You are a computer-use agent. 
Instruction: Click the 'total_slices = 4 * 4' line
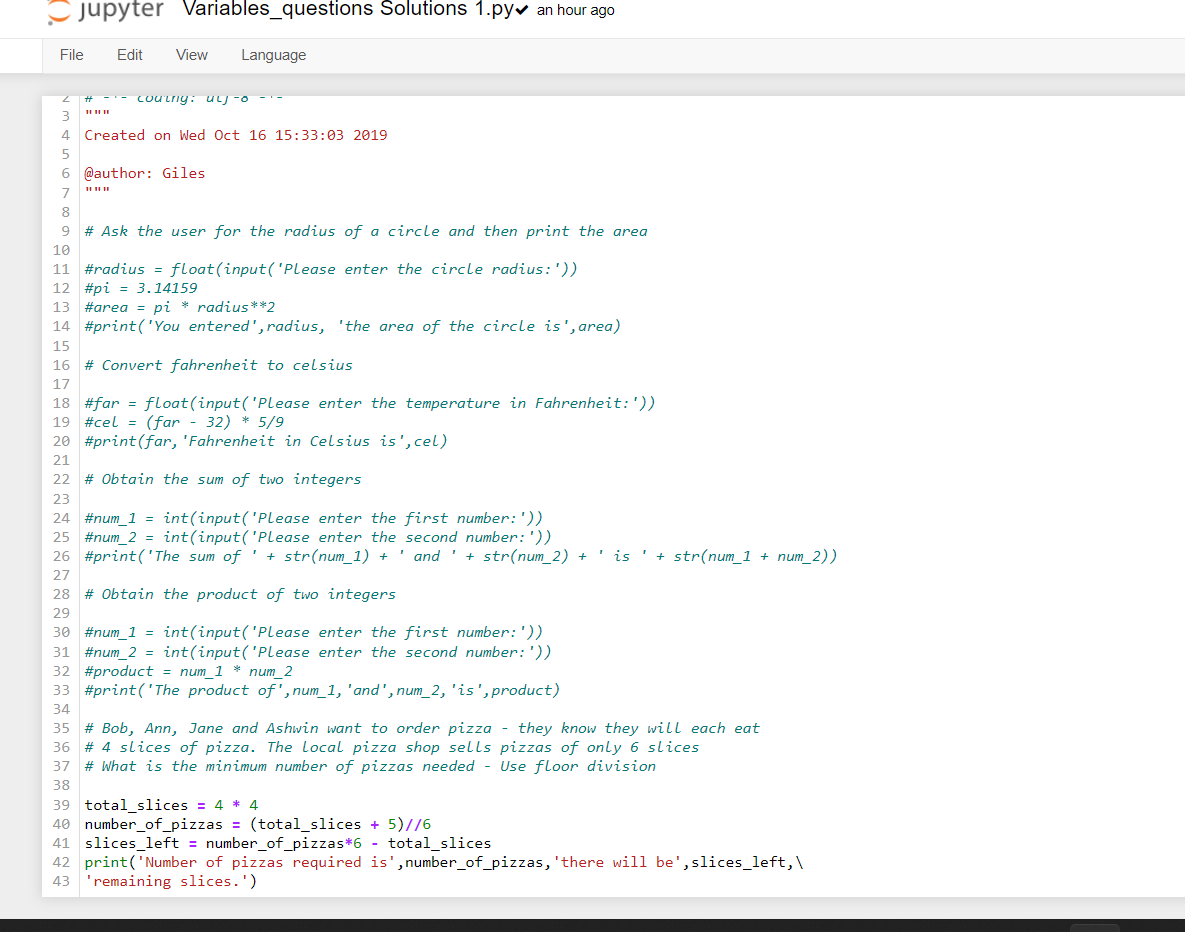[172, 805]
